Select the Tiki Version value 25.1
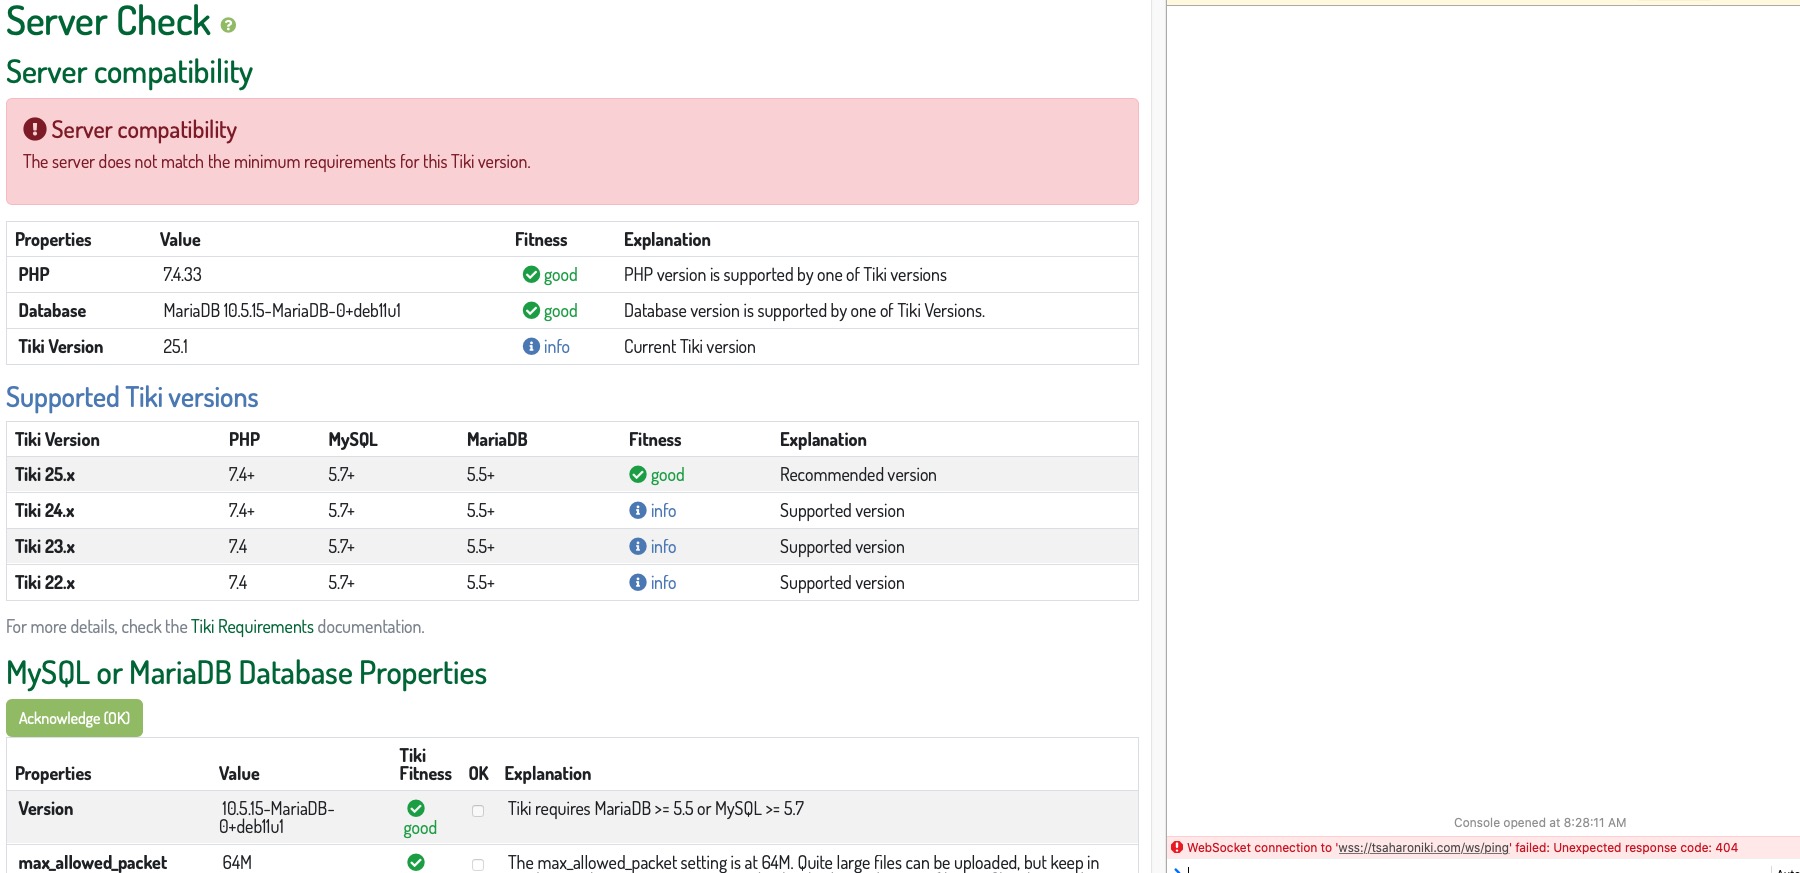 175,347
